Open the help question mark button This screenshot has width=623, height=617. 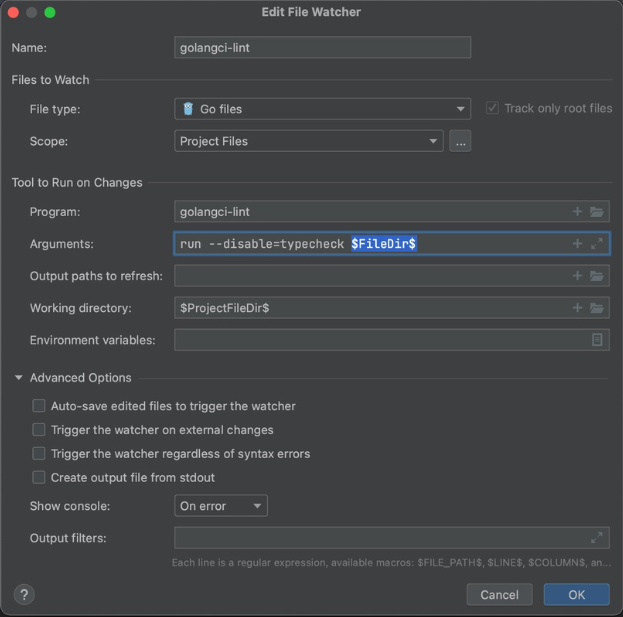(x=25, y=594)
